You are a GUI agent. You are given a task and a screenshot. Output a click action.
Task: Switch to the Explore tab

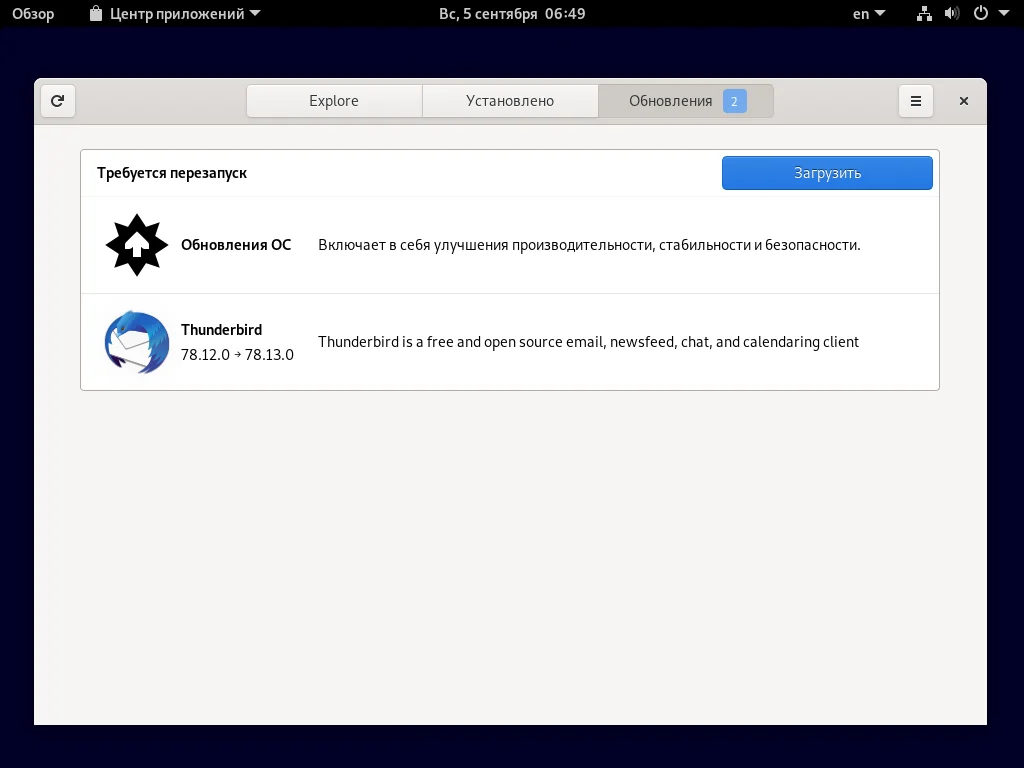click(333, 100)
